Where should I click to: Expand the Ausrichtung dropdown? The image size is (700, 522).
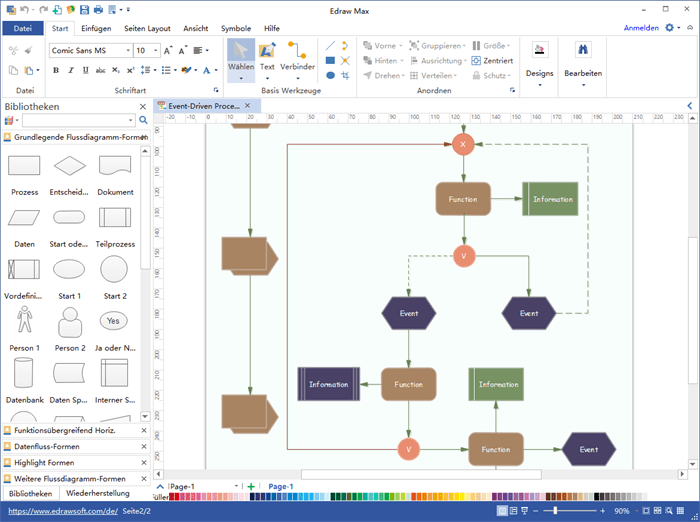coord(465,61)
